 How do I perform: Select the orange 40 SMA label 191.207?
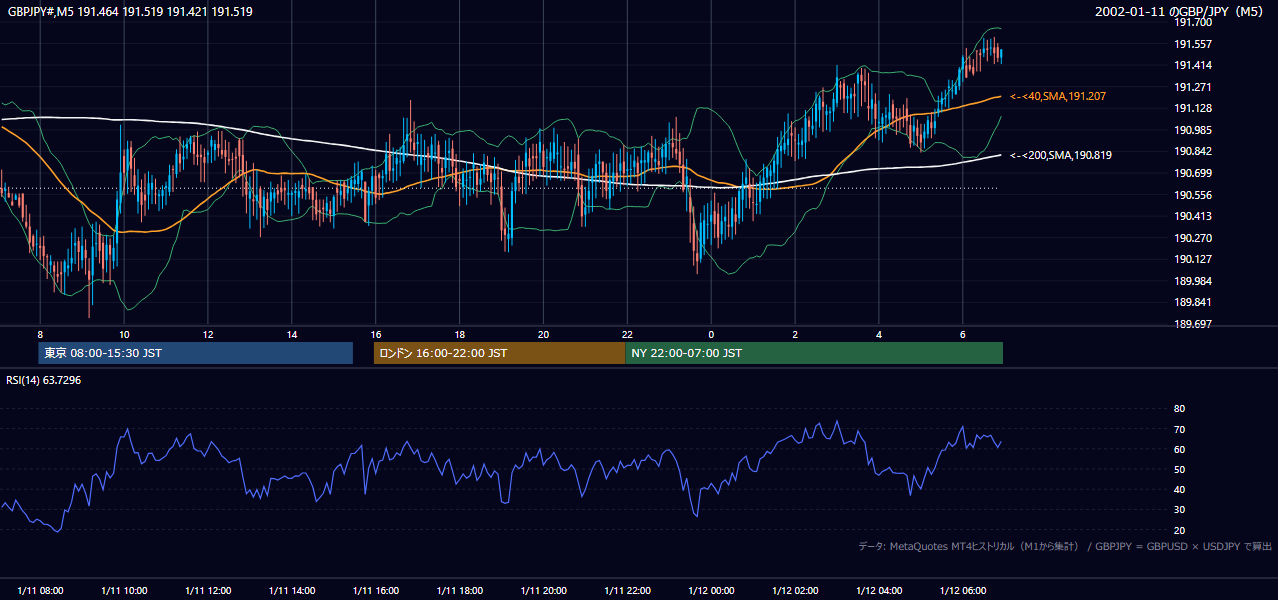click(x=1058, y=96)
